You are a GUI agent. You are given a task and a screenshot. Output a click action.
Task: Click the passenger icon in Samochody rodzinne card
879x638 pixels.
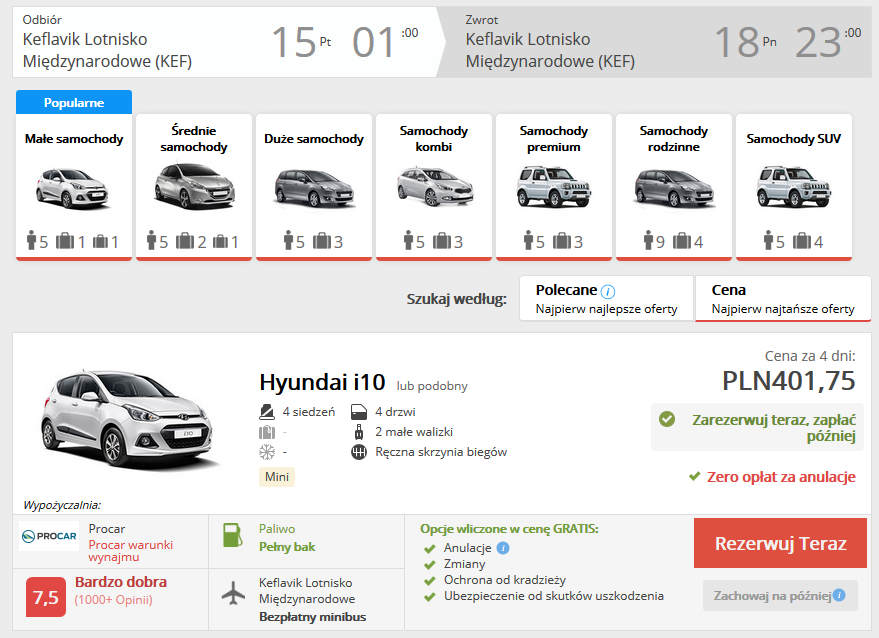(x=649, y=240)
